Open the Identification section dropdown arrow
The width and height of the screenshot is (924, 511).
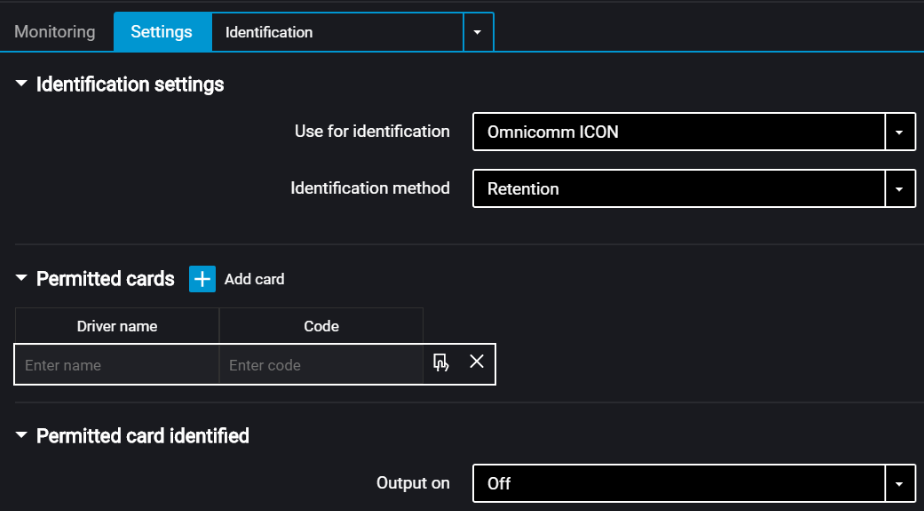click(x=478, y=32)
